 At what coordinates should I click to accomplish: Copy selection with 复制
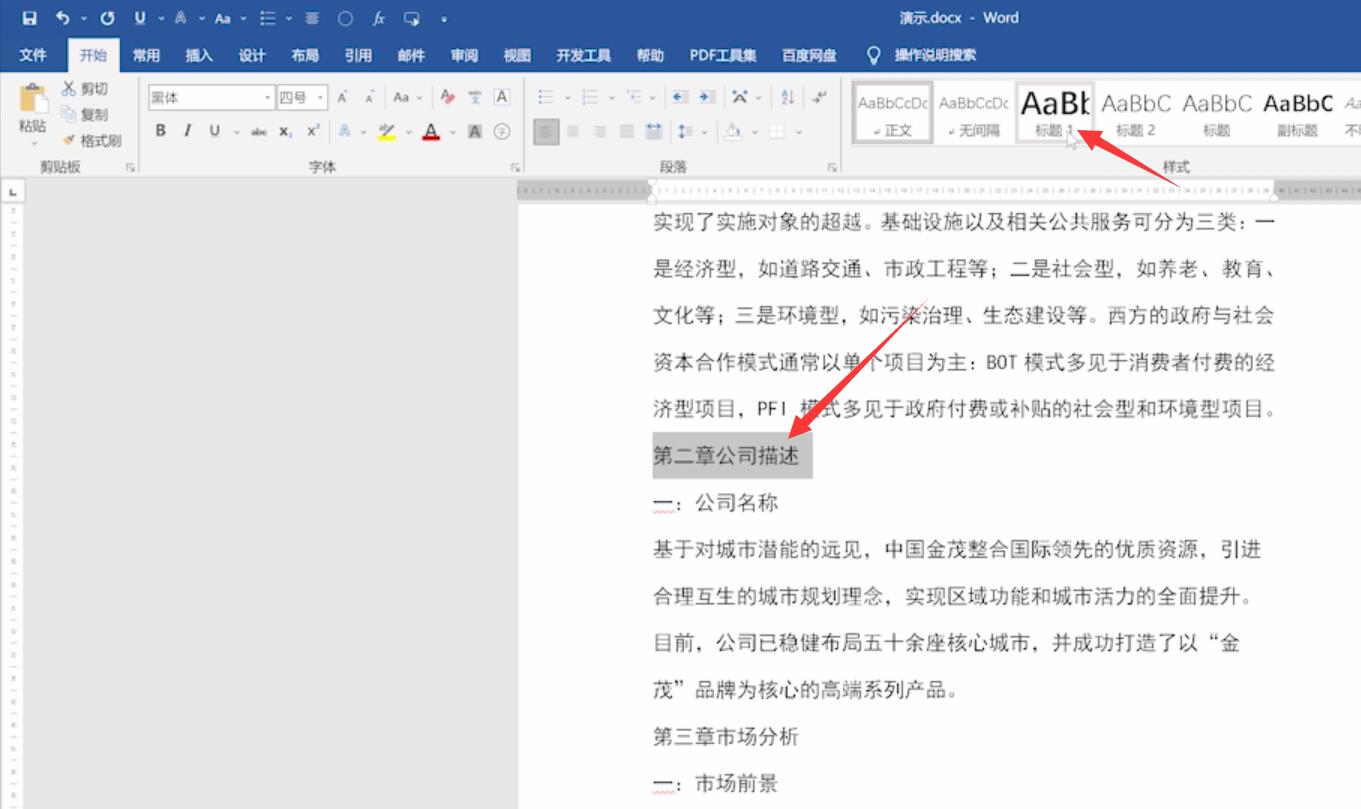click(x=85, y=115)
